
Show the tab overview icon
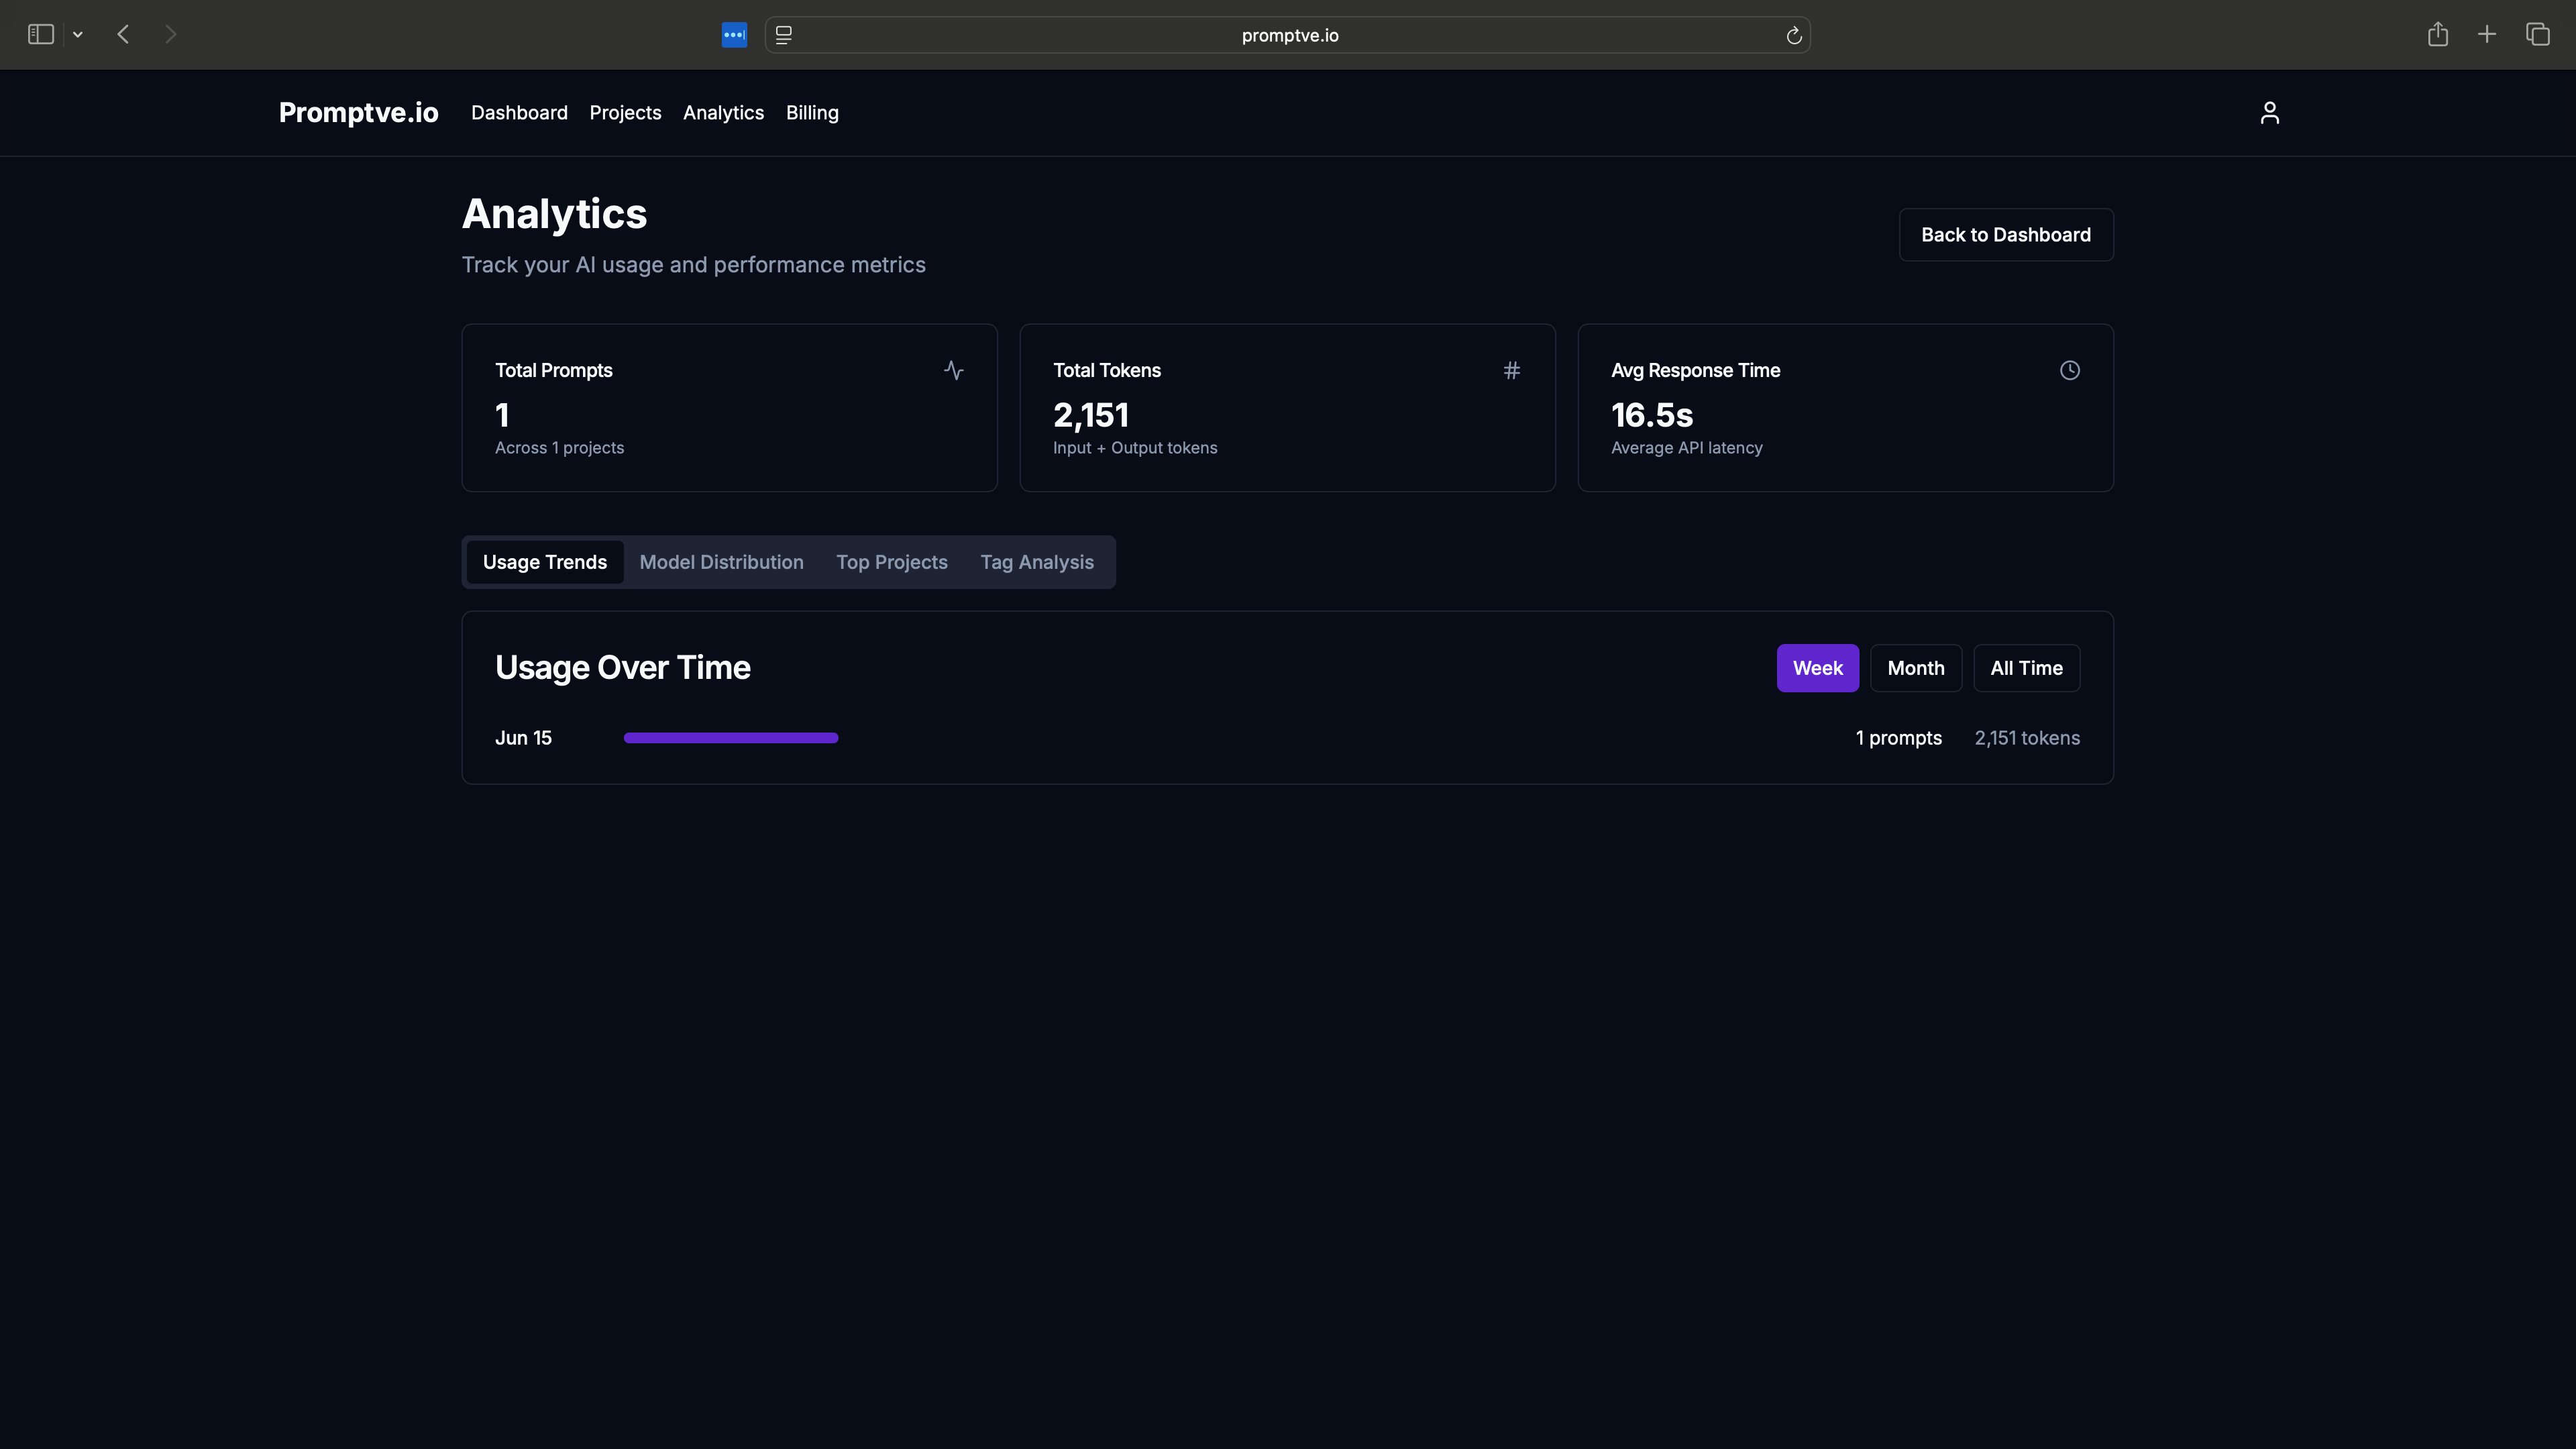[x=2537, y=35]
